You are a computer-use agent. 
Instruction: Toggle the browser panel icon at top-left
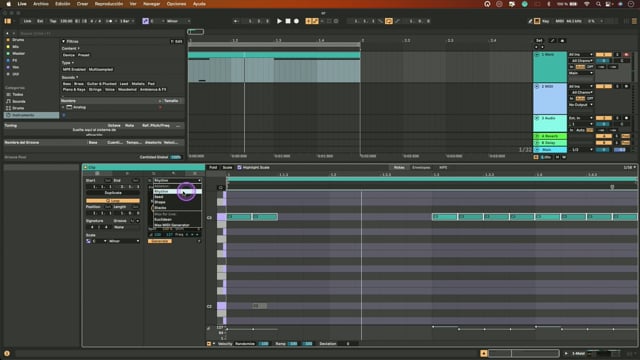click(7, 21)
